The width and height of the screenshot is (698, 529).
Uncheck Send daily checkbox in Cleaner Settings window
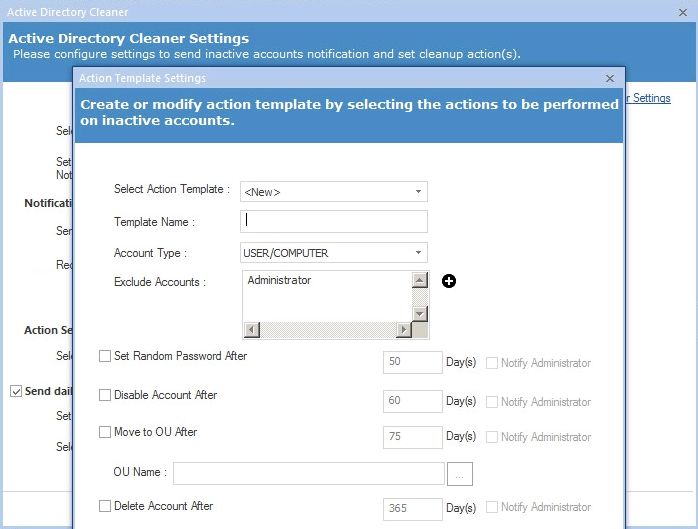click(16, 391)
